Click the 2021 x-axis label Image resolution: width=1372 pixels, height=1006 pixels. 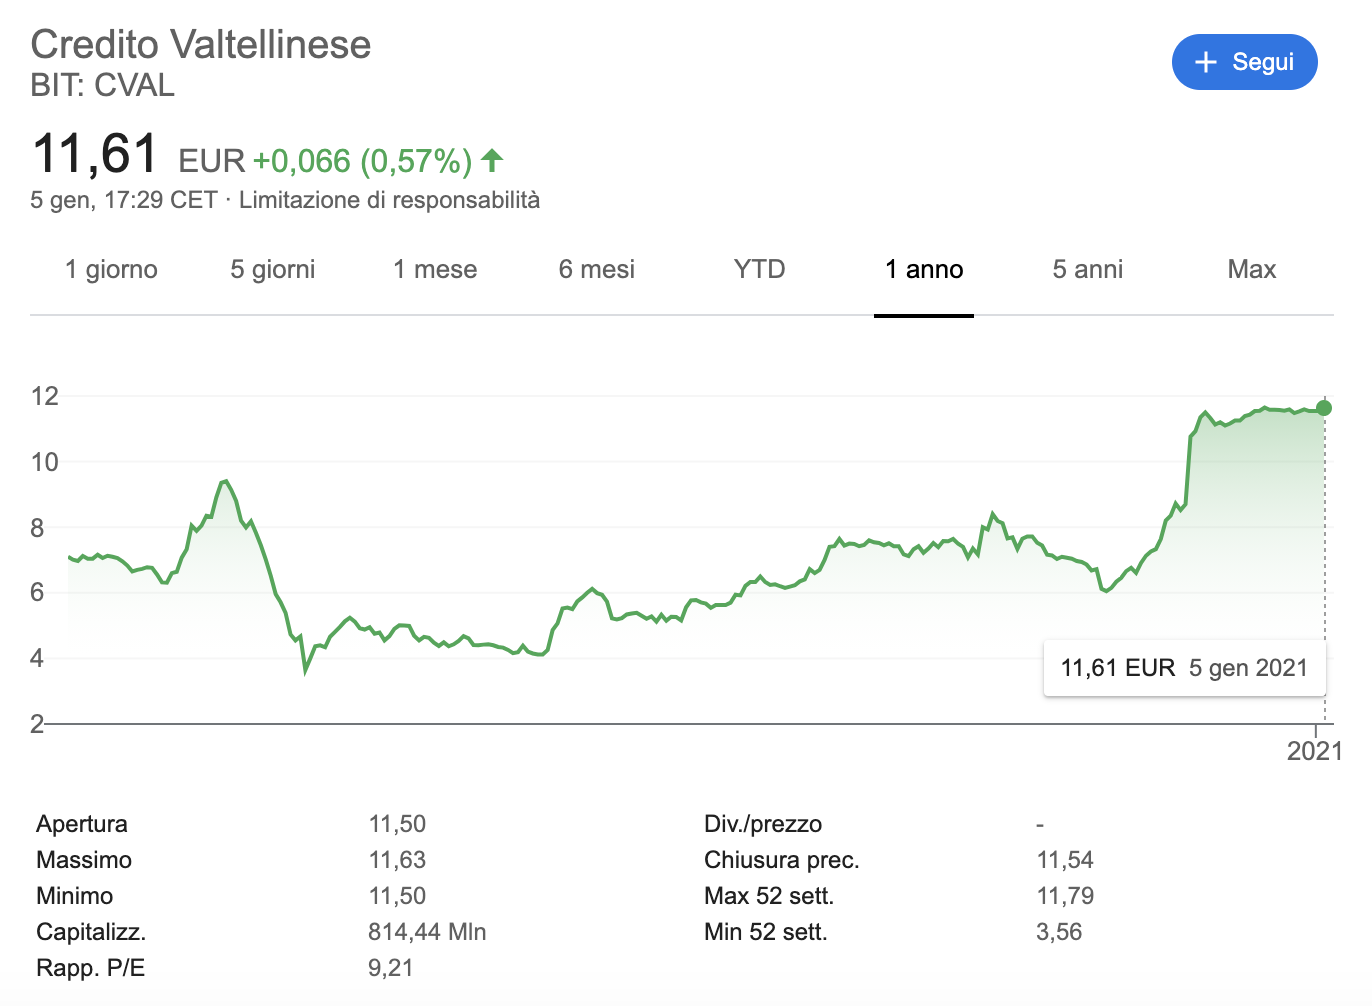(x=1314, y=751)
